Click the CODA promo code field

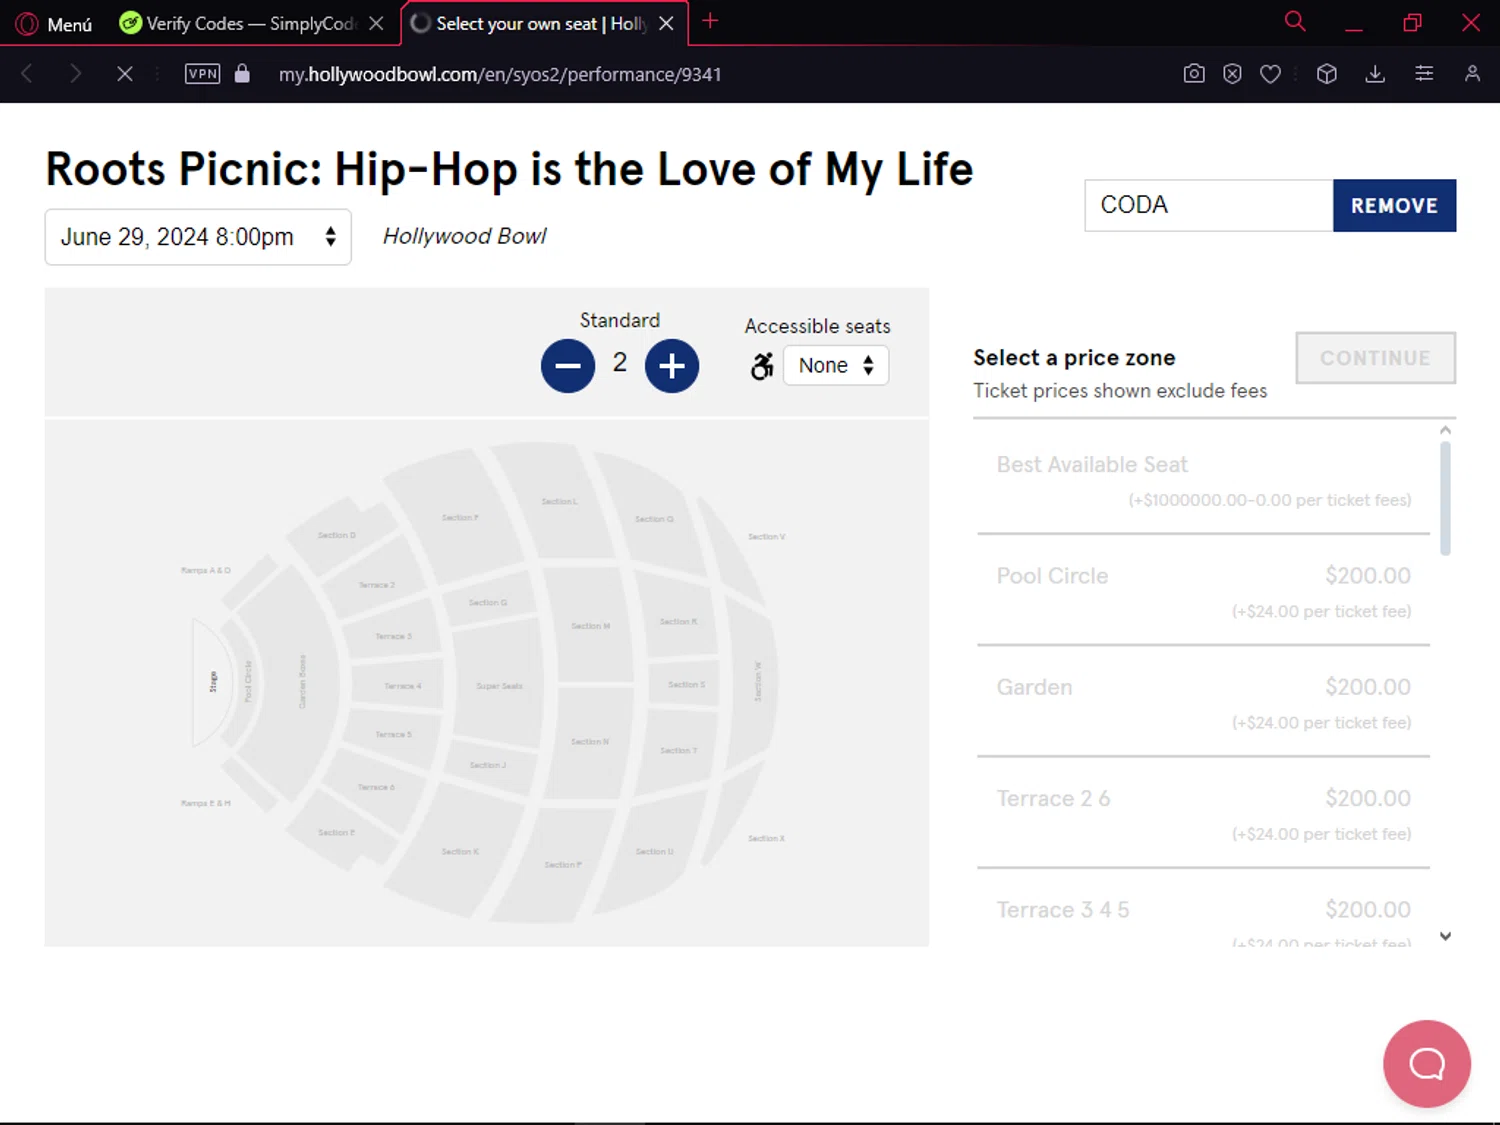[x=1209, y=205]
